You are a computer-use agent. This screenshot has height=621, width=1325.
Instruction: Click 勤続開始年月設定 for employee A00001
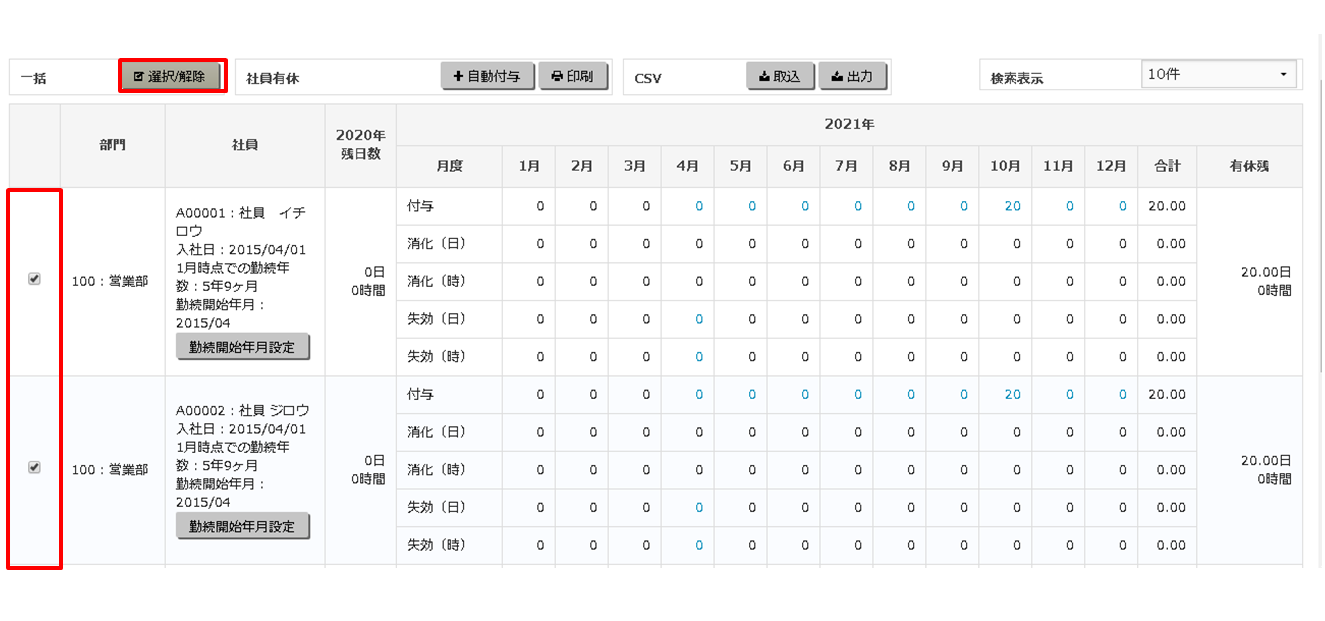pyautogui.click(x=242, y=347)
